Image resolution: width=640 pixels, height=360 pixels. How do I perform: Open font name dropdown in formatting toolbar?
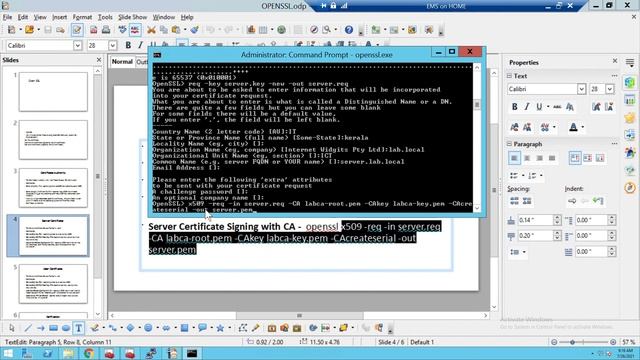click(78, 45)
